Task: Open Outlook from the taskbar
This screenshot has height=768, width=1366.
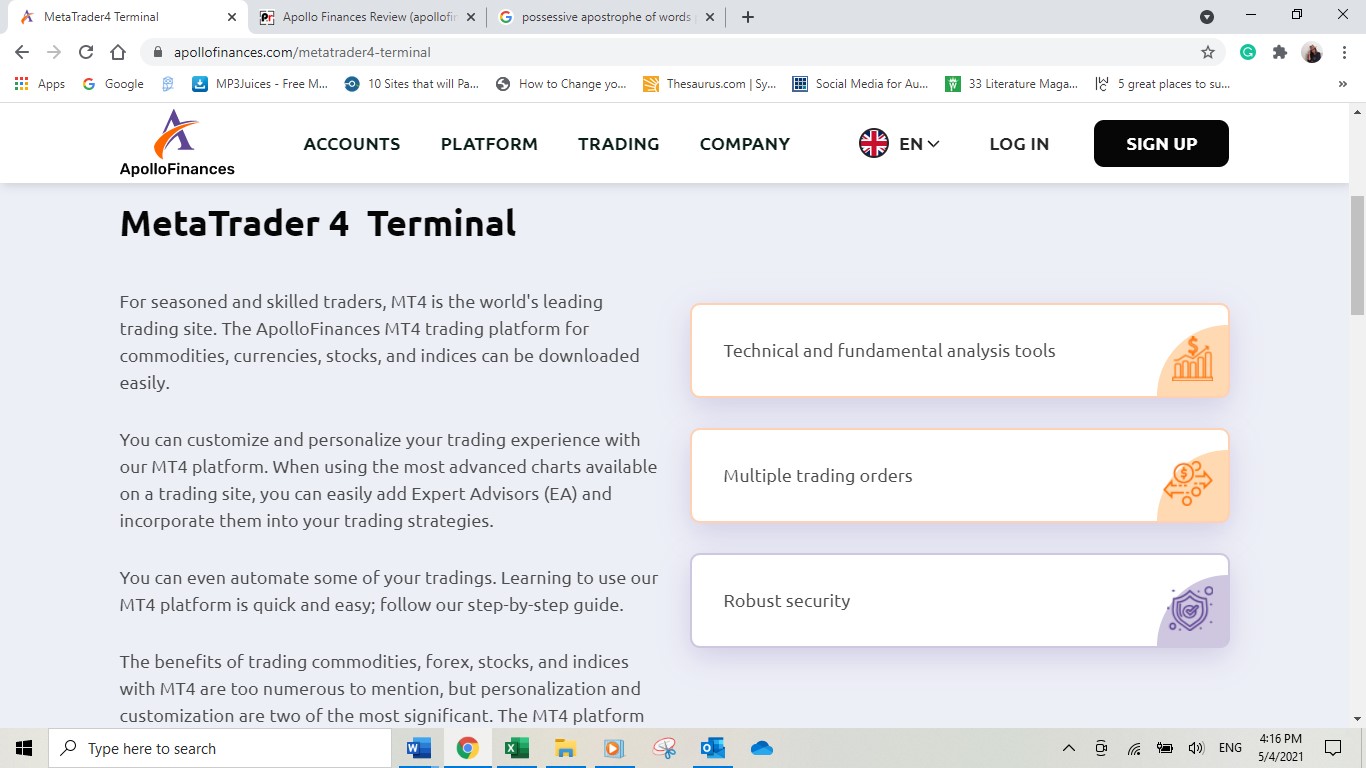Action: click(713, 748)
